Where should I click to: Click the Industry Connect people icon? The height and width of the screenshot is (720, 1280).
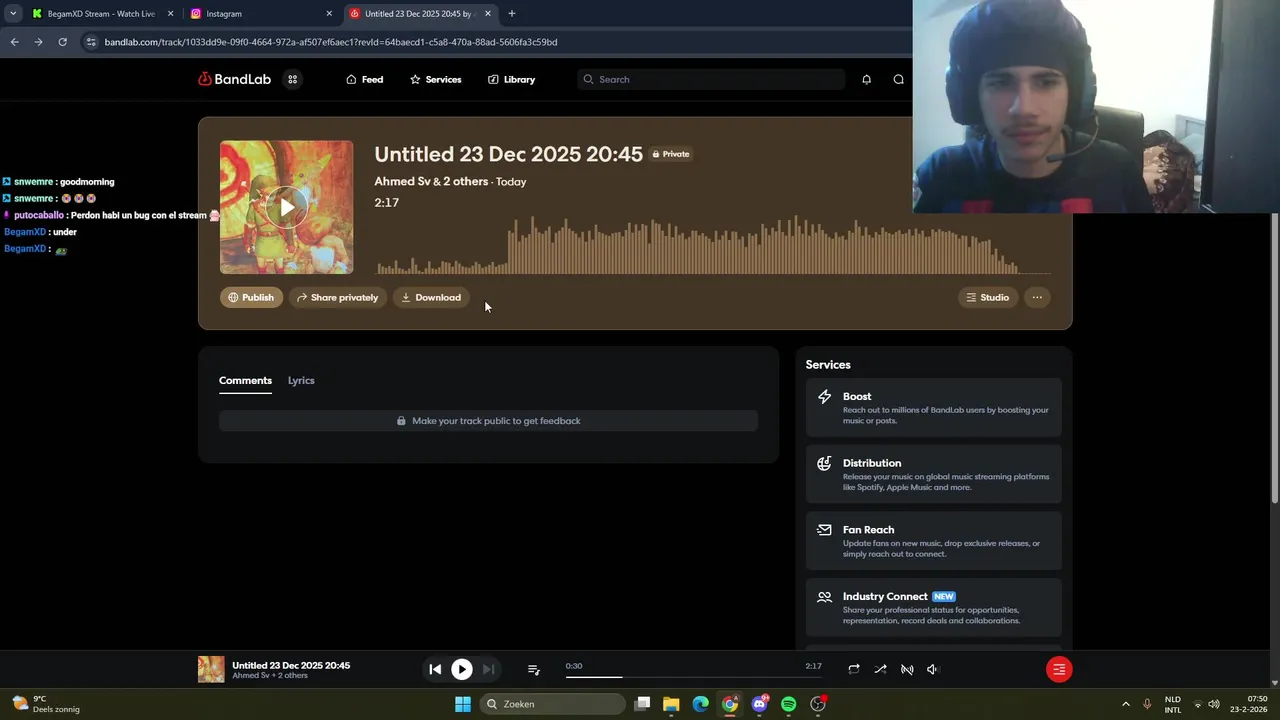(824, 597)
